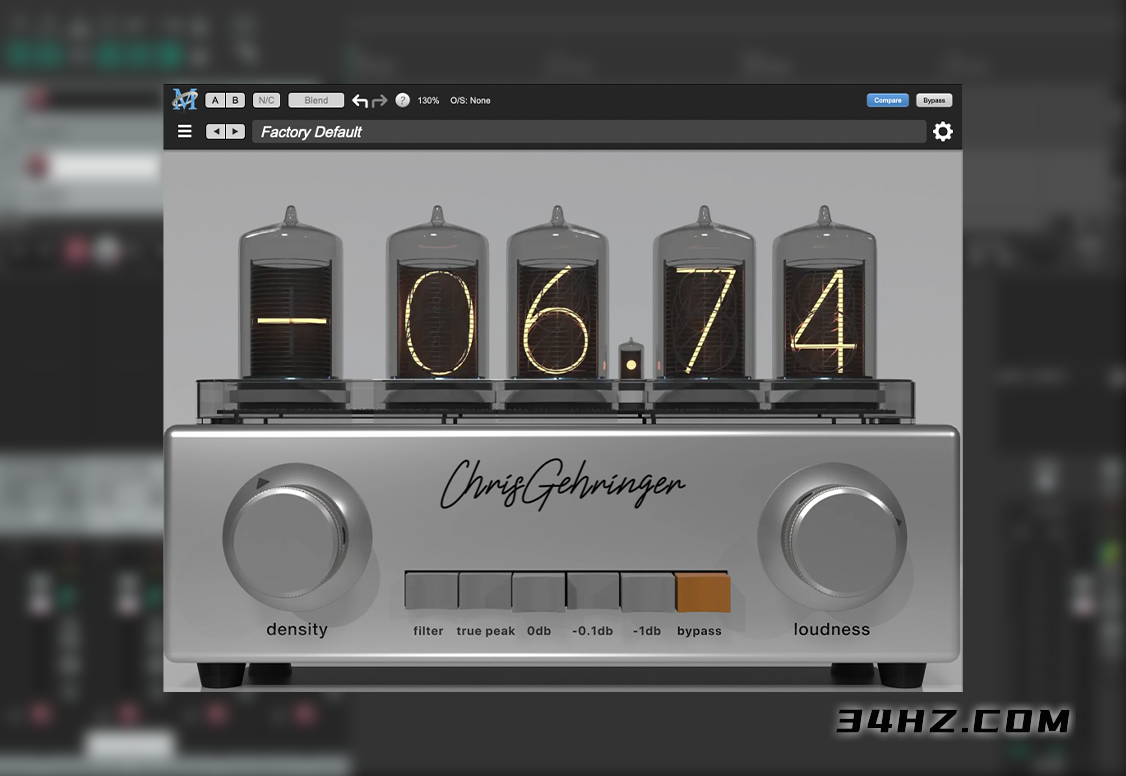Select the 0db ceiling switch
1126x776 pixels.
point(539,591)
